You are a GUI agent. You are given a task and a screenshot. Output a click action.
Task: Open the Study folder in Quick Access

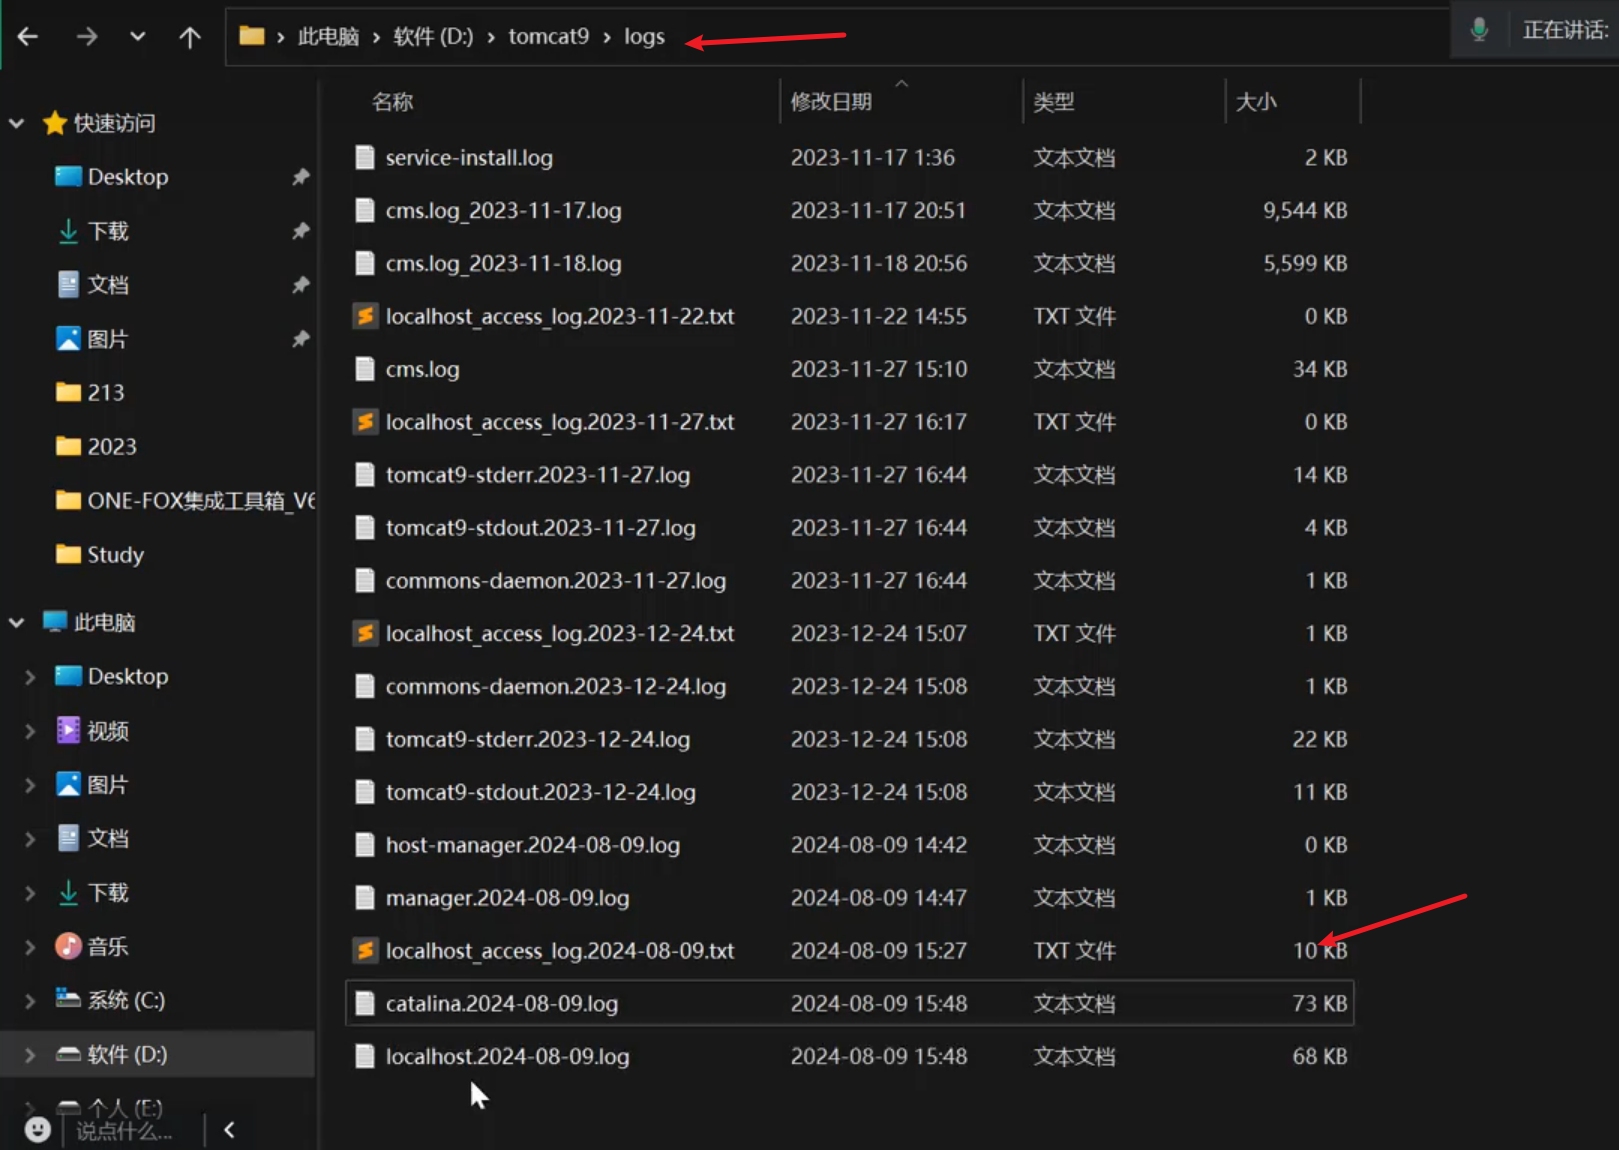(115, 554)
